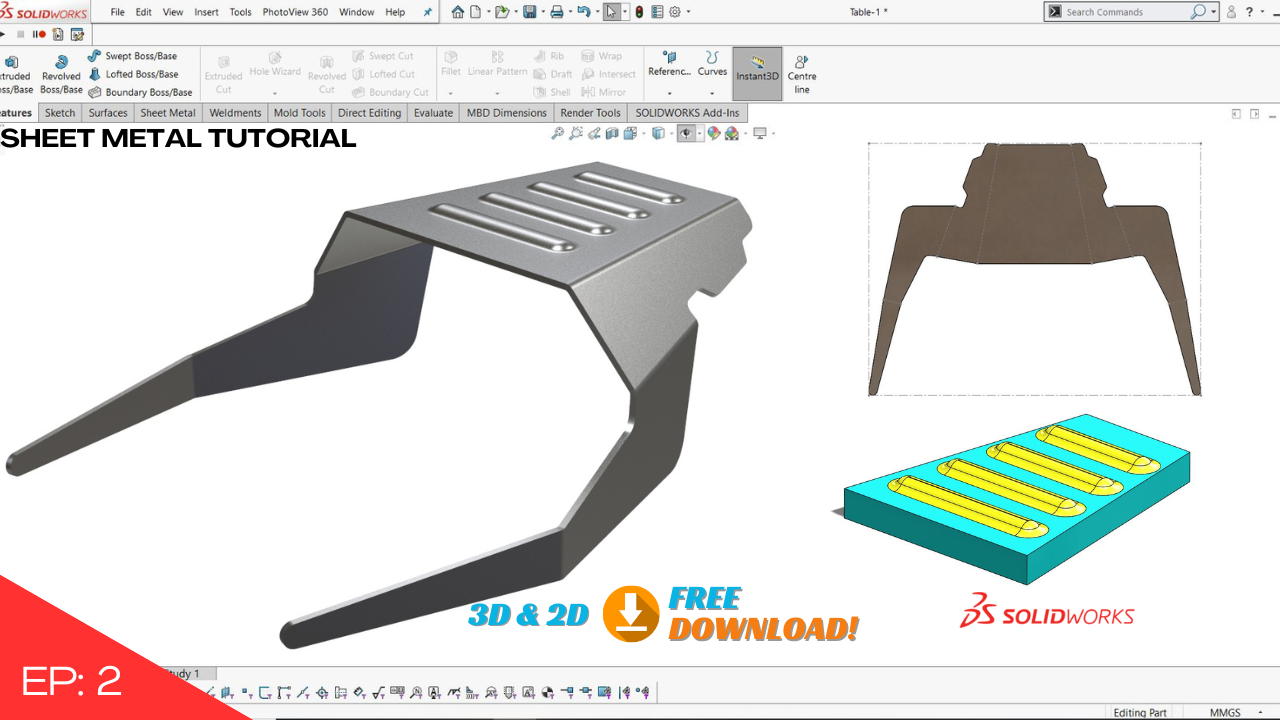Click the Display Style cube icon
The width and height of the screenshot is (1280, 720).
658,133
